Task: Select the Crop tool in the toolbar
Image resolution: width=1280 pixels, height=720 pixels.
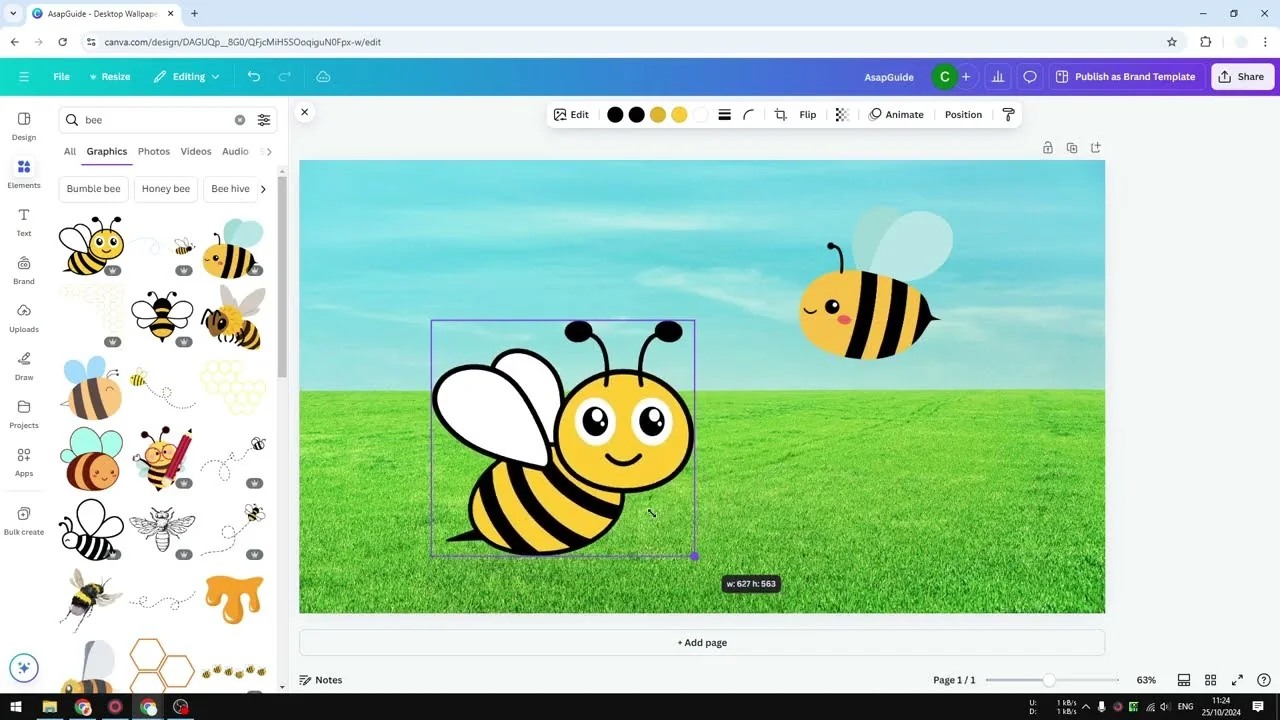Action: click(780, 114)
